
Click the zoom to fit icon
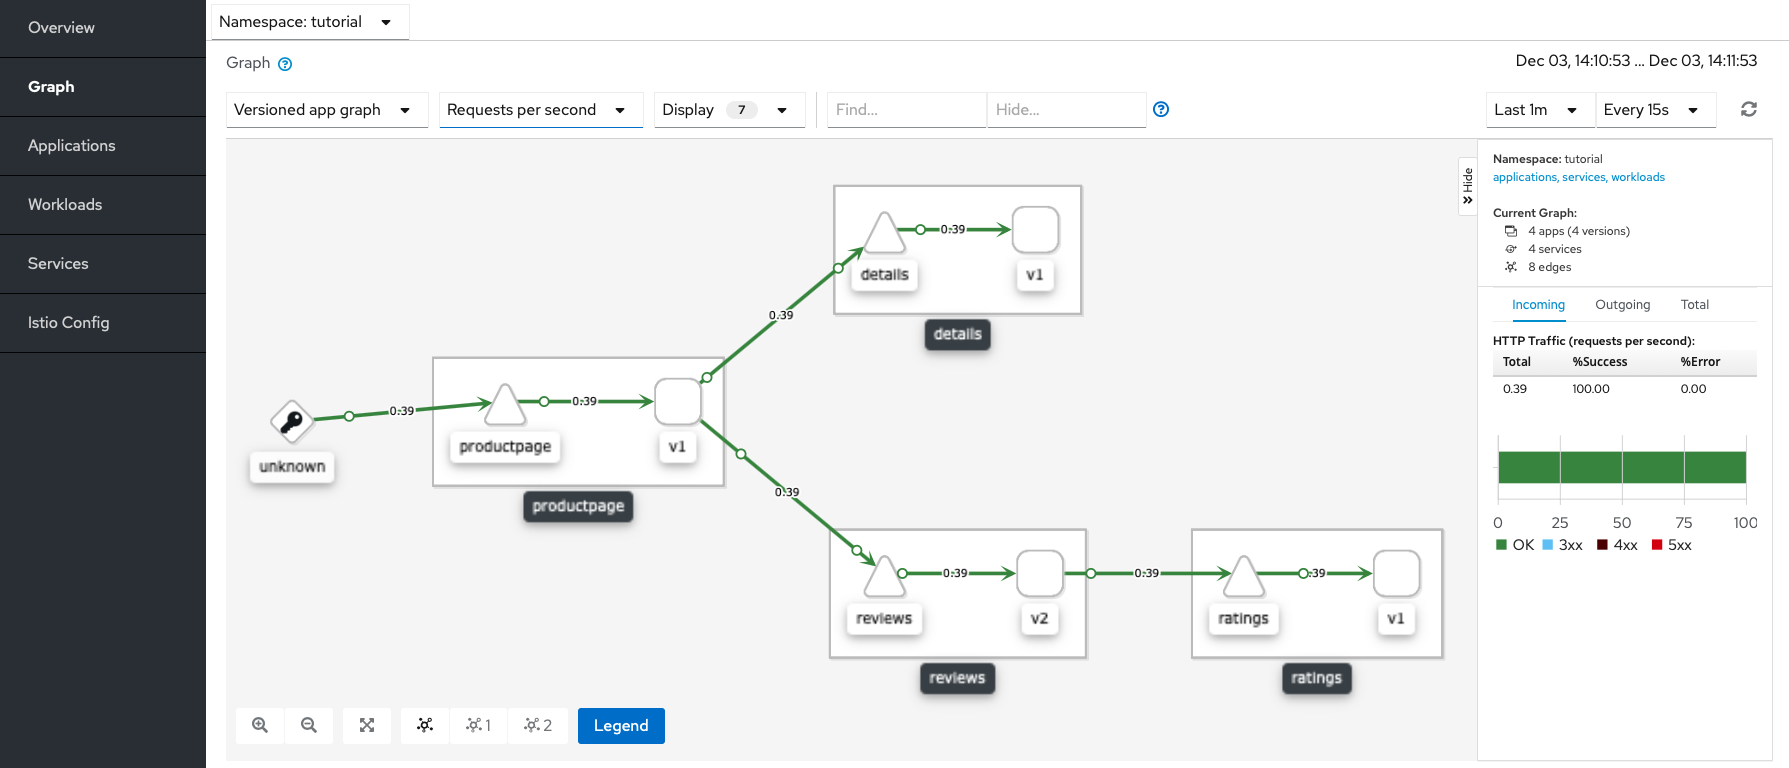tap(367, 726)
